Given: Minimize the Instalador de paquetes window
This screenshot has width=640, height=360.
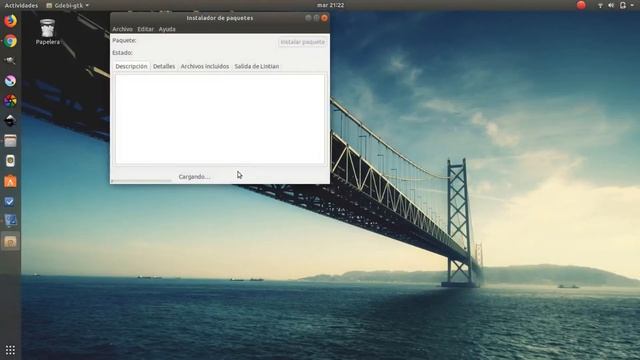Looking at the screenshot, I should (308, 18).
